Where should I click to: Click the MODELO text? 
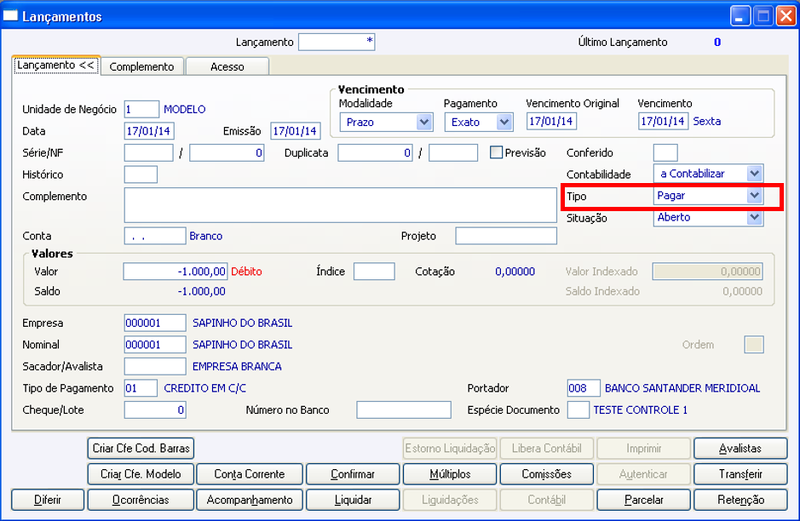[185, 109]
